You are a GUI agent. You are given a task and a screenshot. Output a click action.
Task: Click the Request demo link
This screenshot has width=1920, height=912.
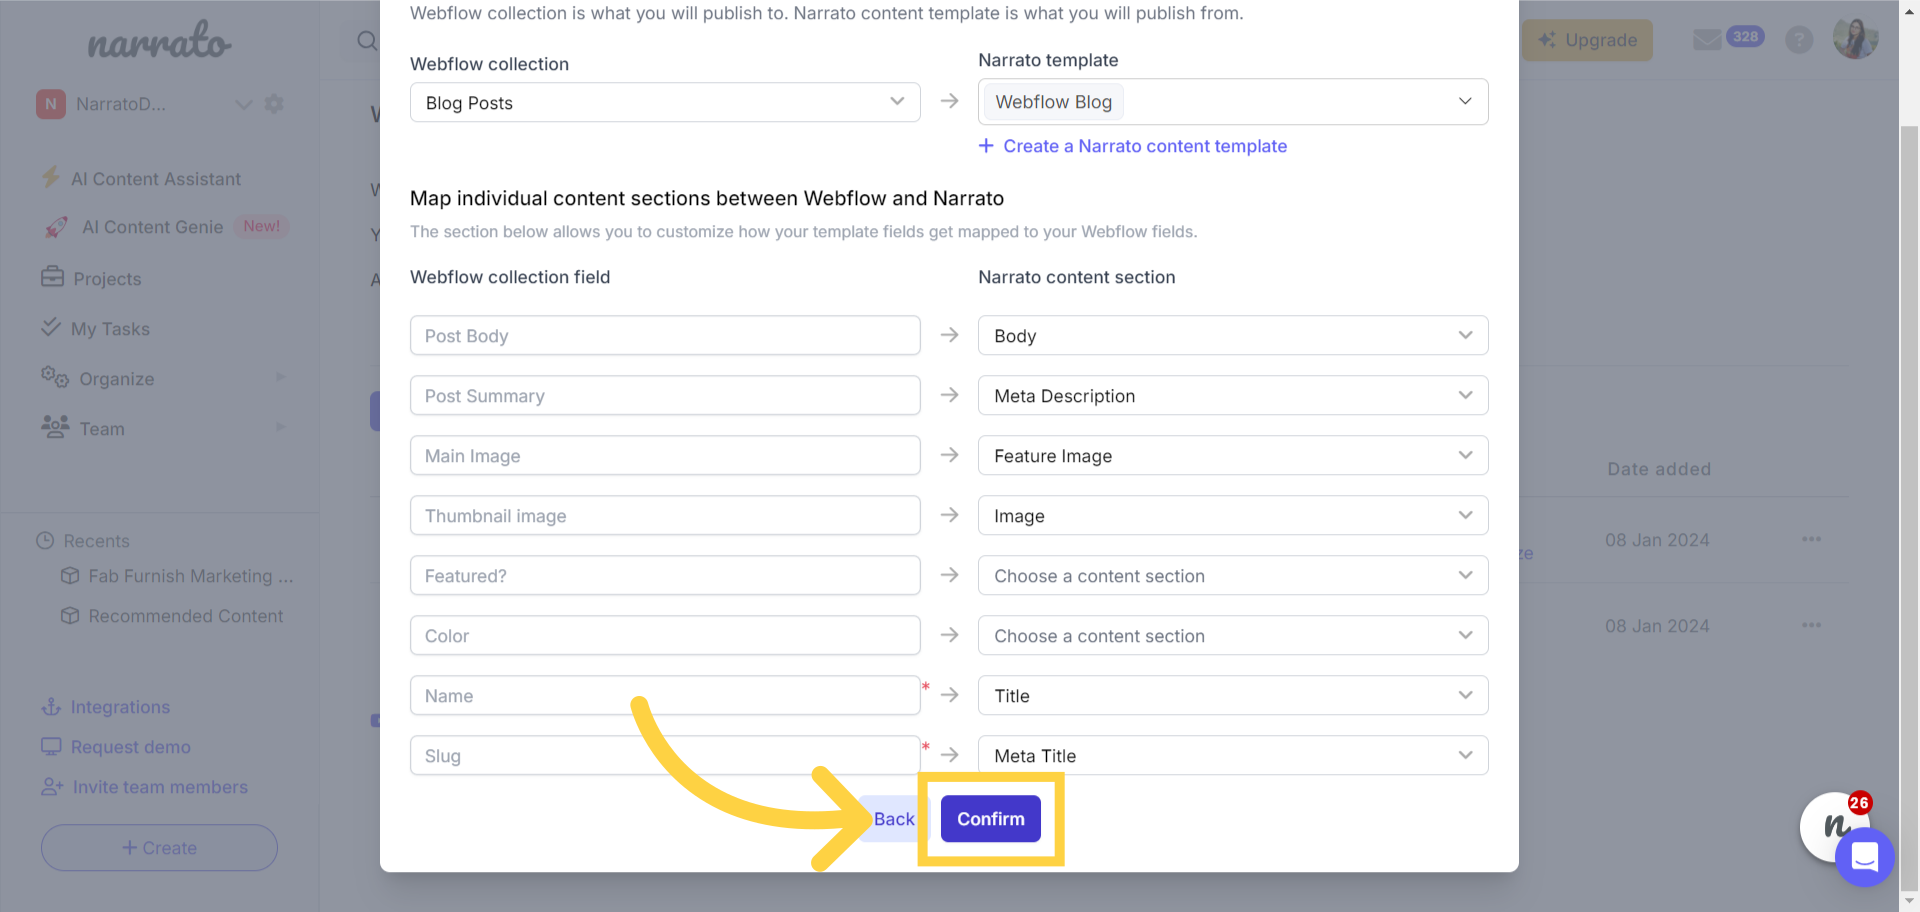coord(130,747)
